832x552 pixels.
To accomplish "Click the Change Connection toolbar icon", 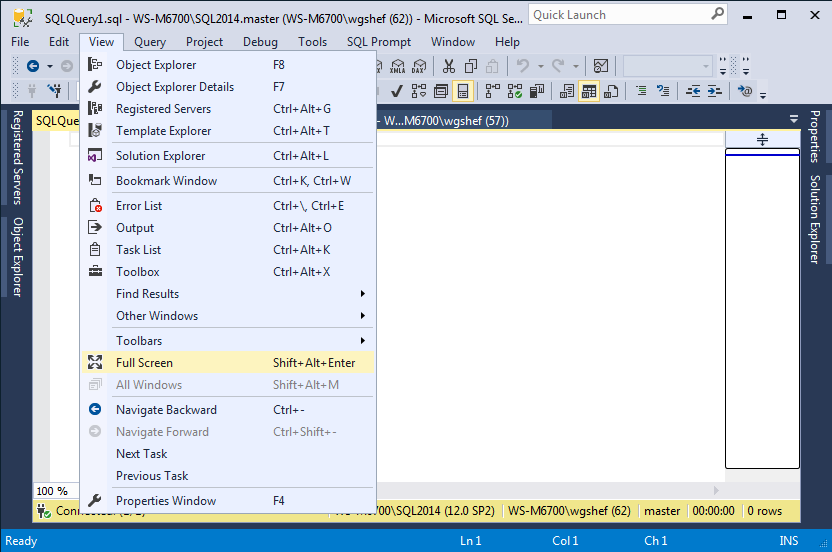I will [x=54, y=91].
